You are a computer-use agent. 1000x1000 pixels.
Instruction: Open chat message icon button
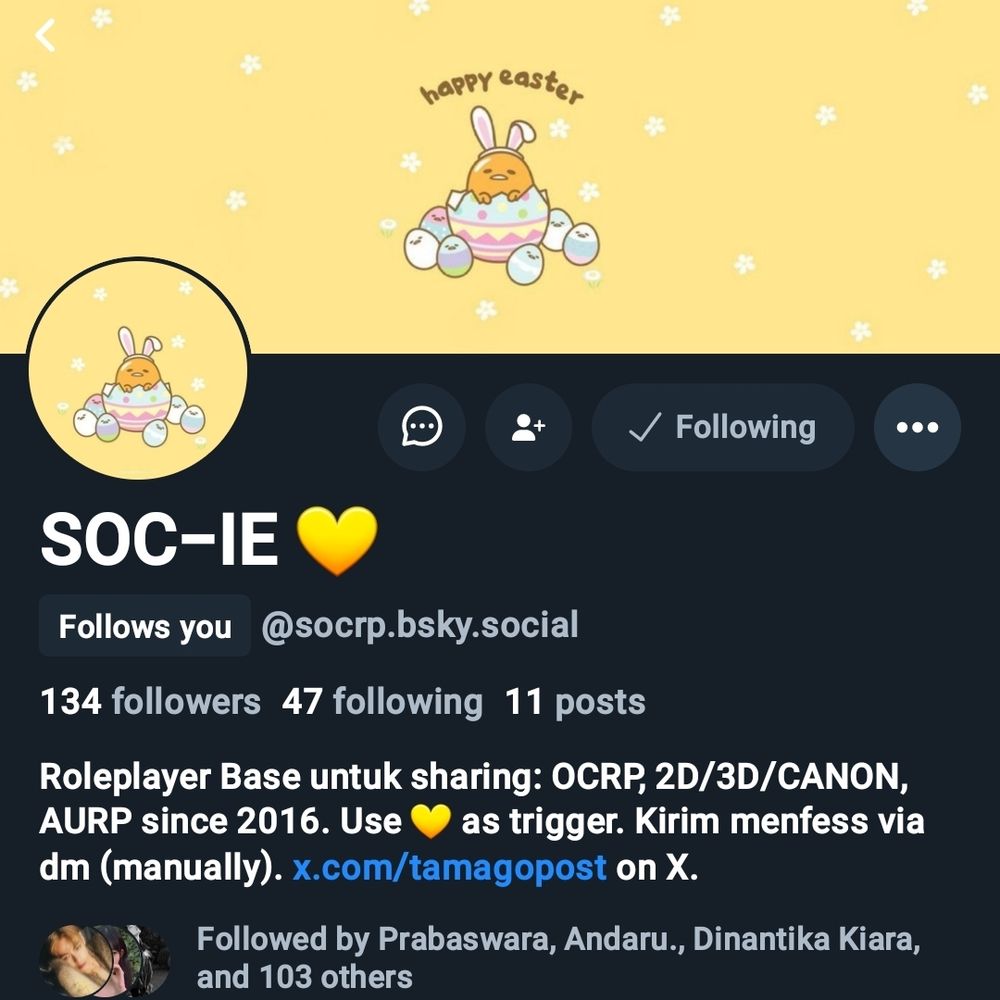[x=422, y=427]
